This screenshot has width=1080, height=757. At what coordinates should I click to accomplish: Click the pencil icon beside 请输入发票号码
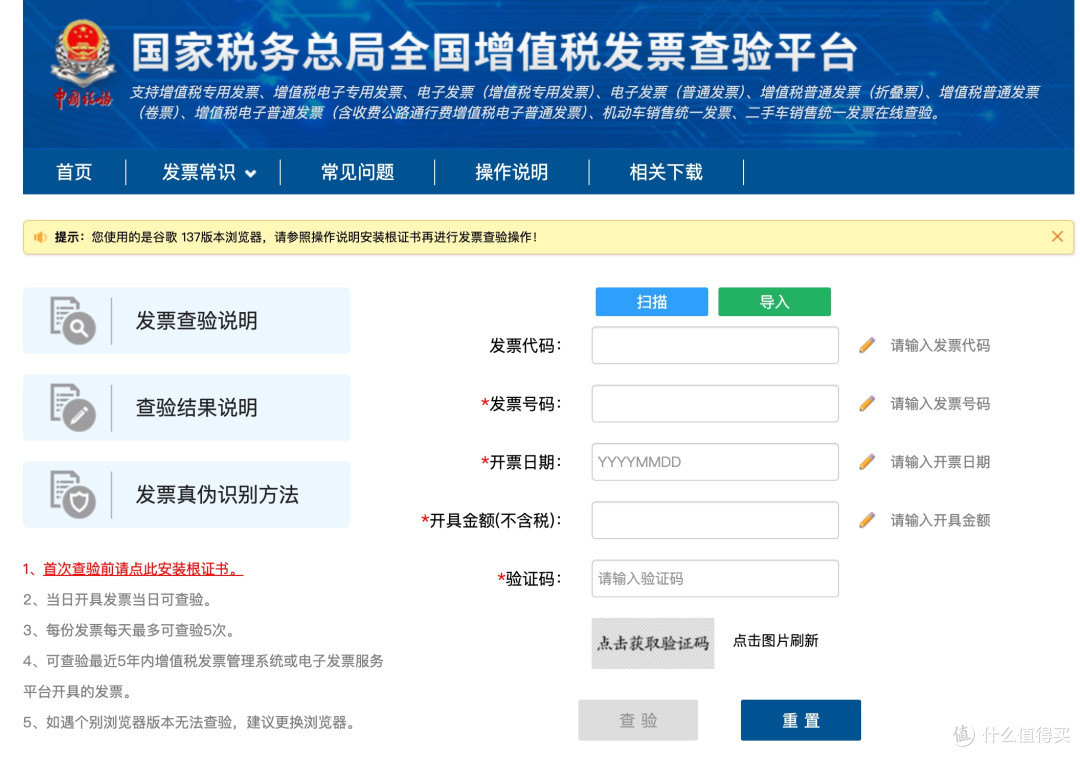click(867, 404)
